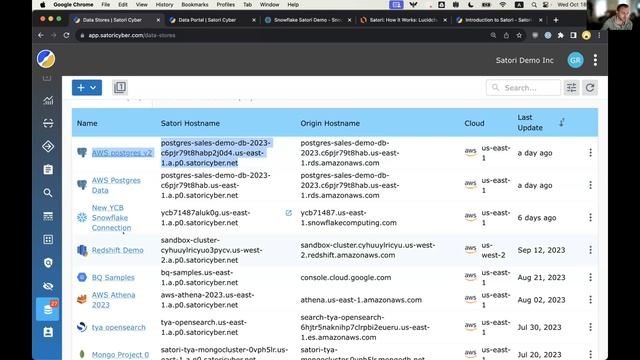Viewport: 640px width, 360px height.
Task: Open the analytics chart sidebar icon
Action: (x=48, y=100)
